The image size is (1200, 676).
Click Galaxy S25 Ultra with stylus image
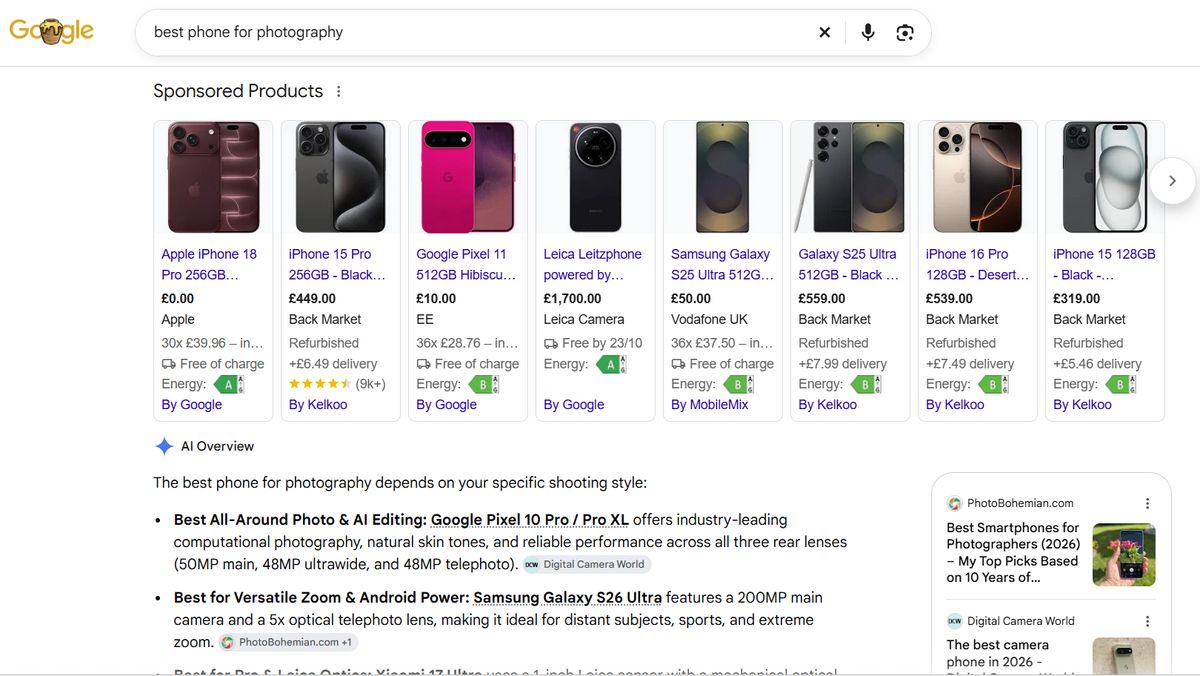tap(850, 177)
